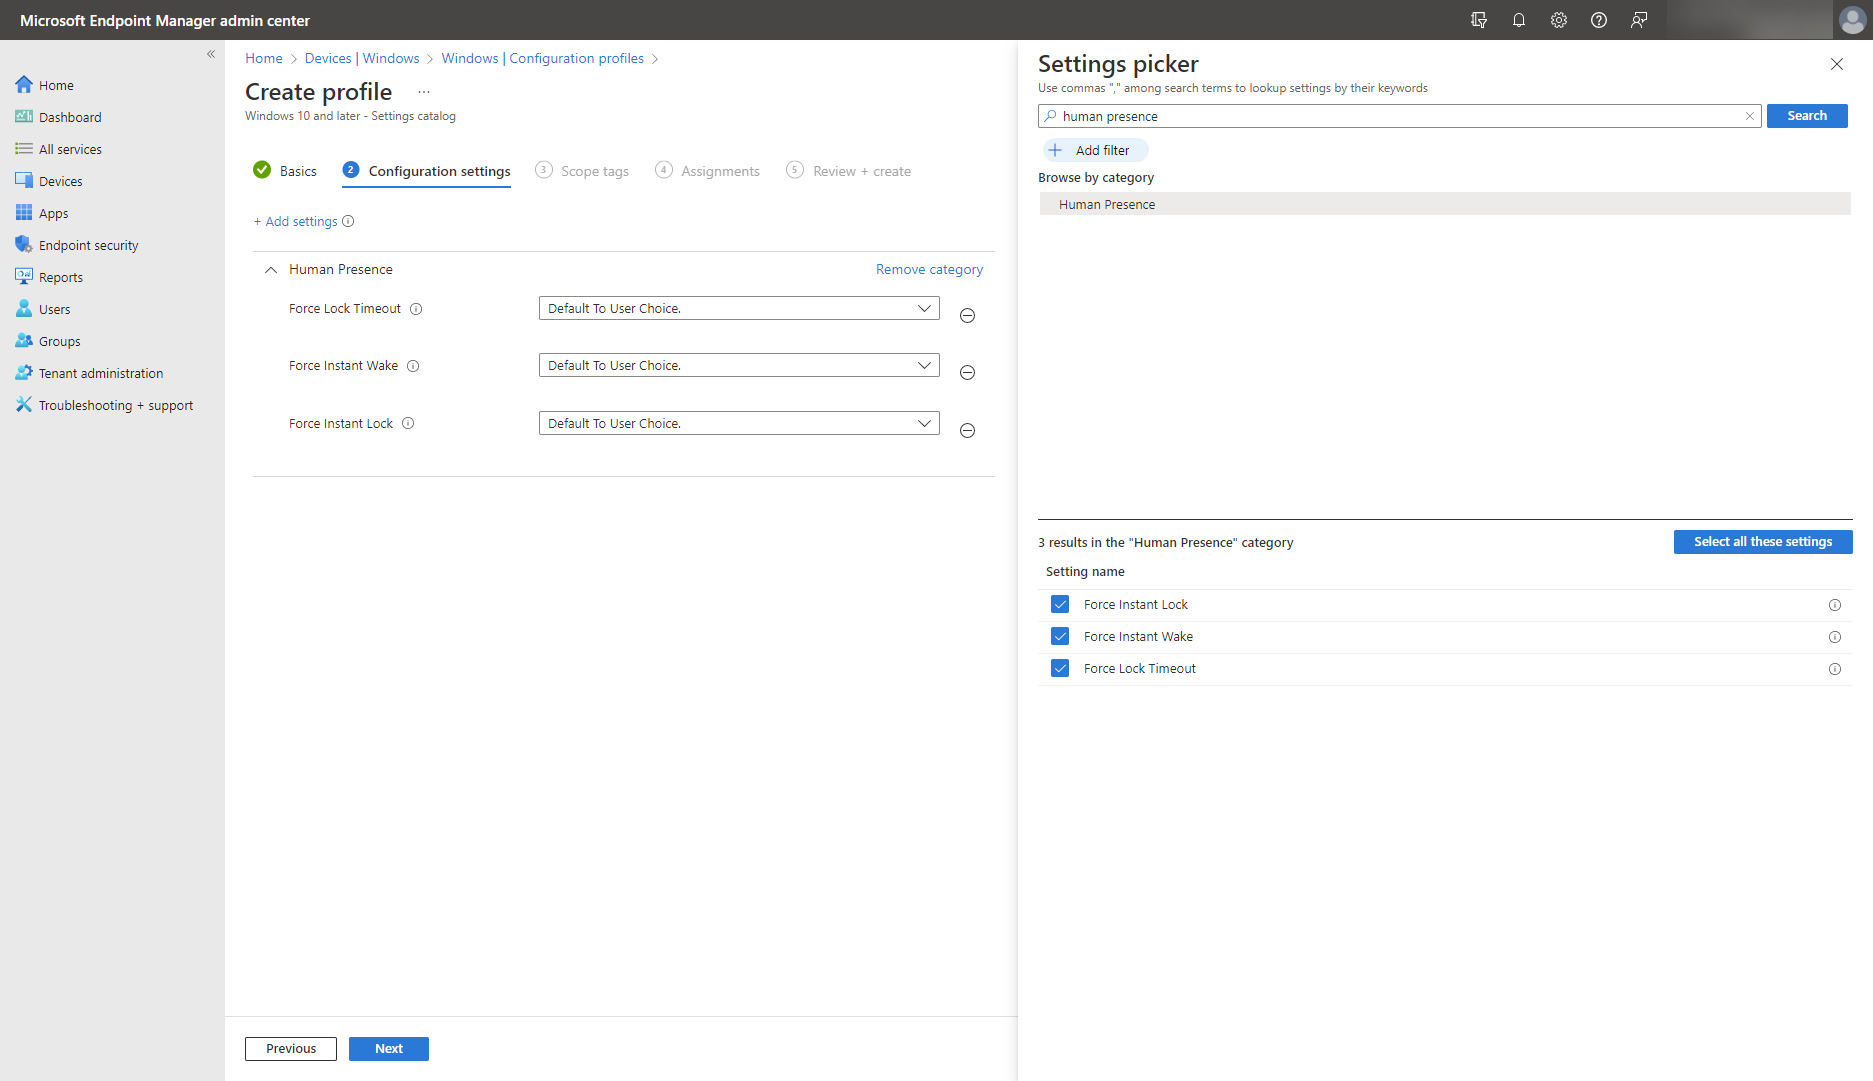
Task: View info for Force Lock Timeout in picker results
Action: tap(1835, 669)
